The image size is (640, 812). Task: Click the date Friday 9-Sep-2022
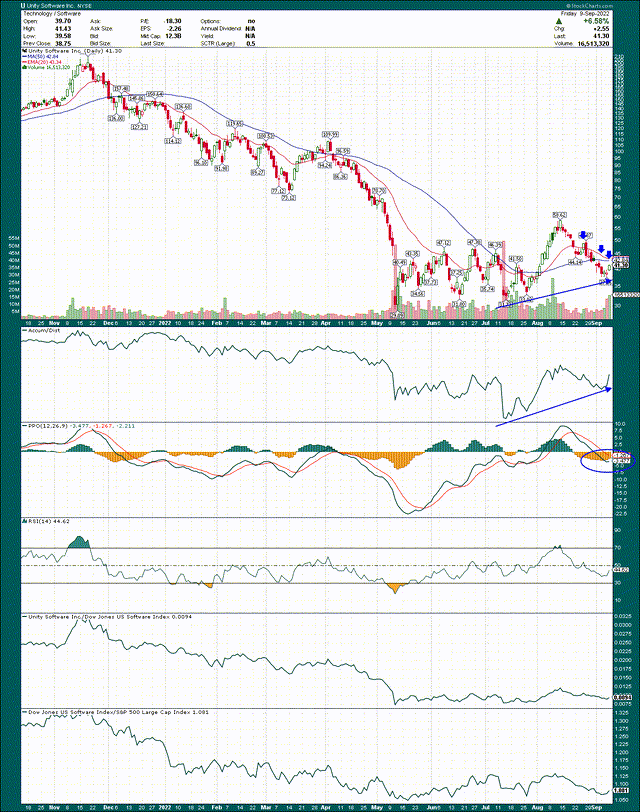click(585, 13)
